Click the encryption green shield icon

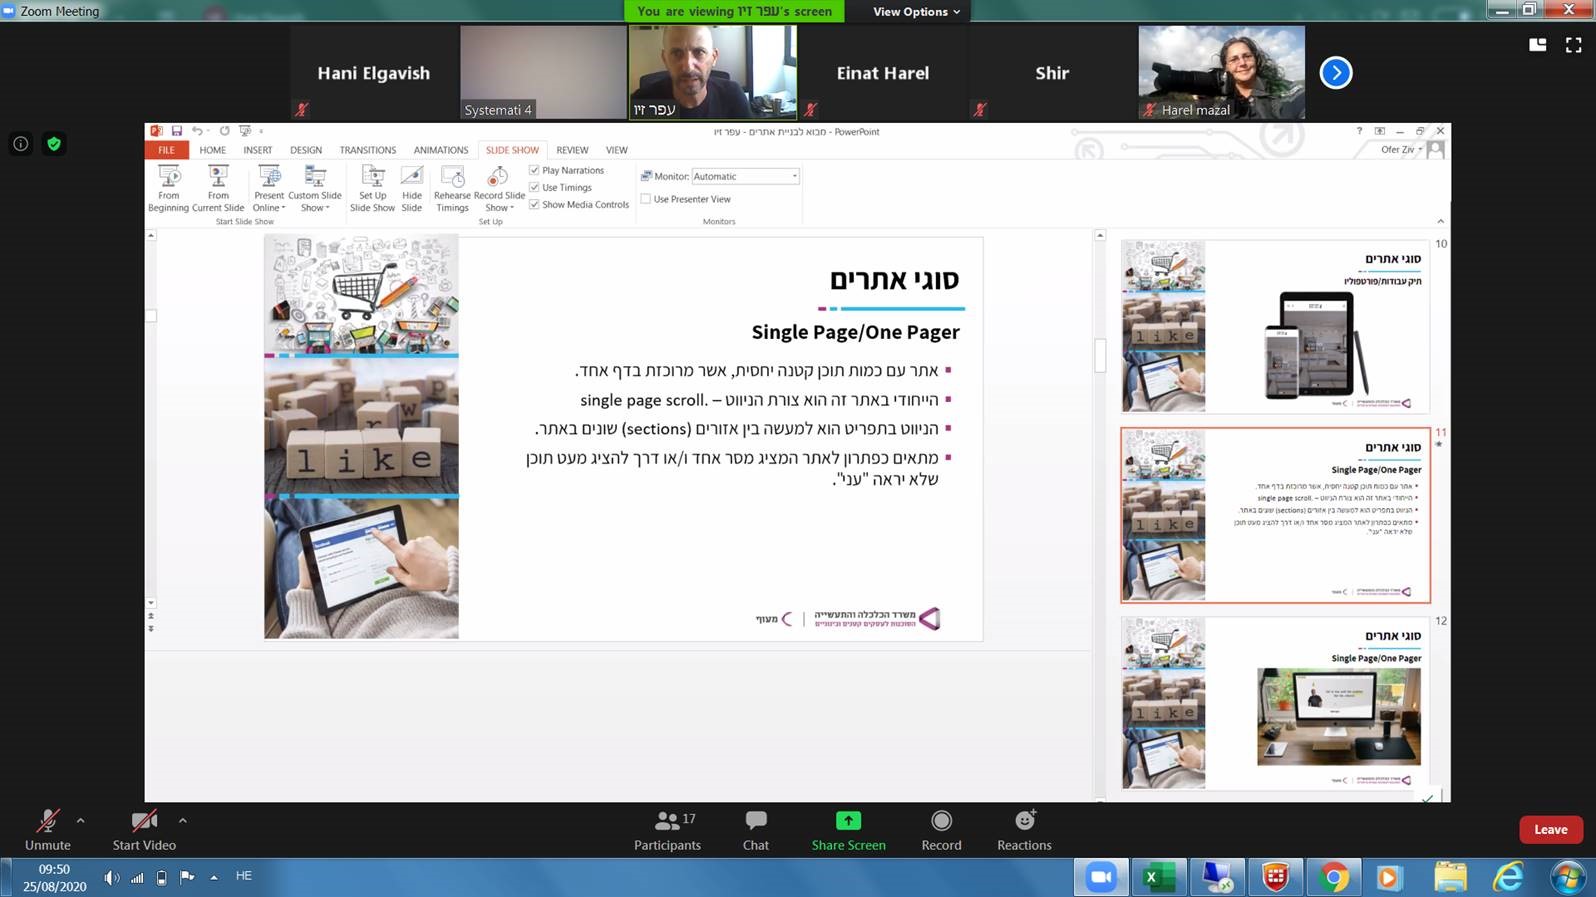54,144
